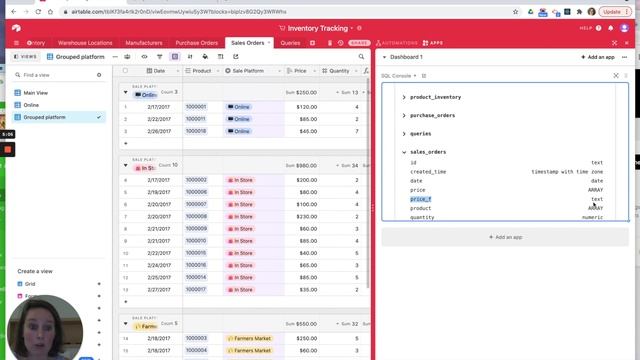This screenshot has height=360, width=640.
Task: Click the Airtable logo home icon
Action: point(16,28)
